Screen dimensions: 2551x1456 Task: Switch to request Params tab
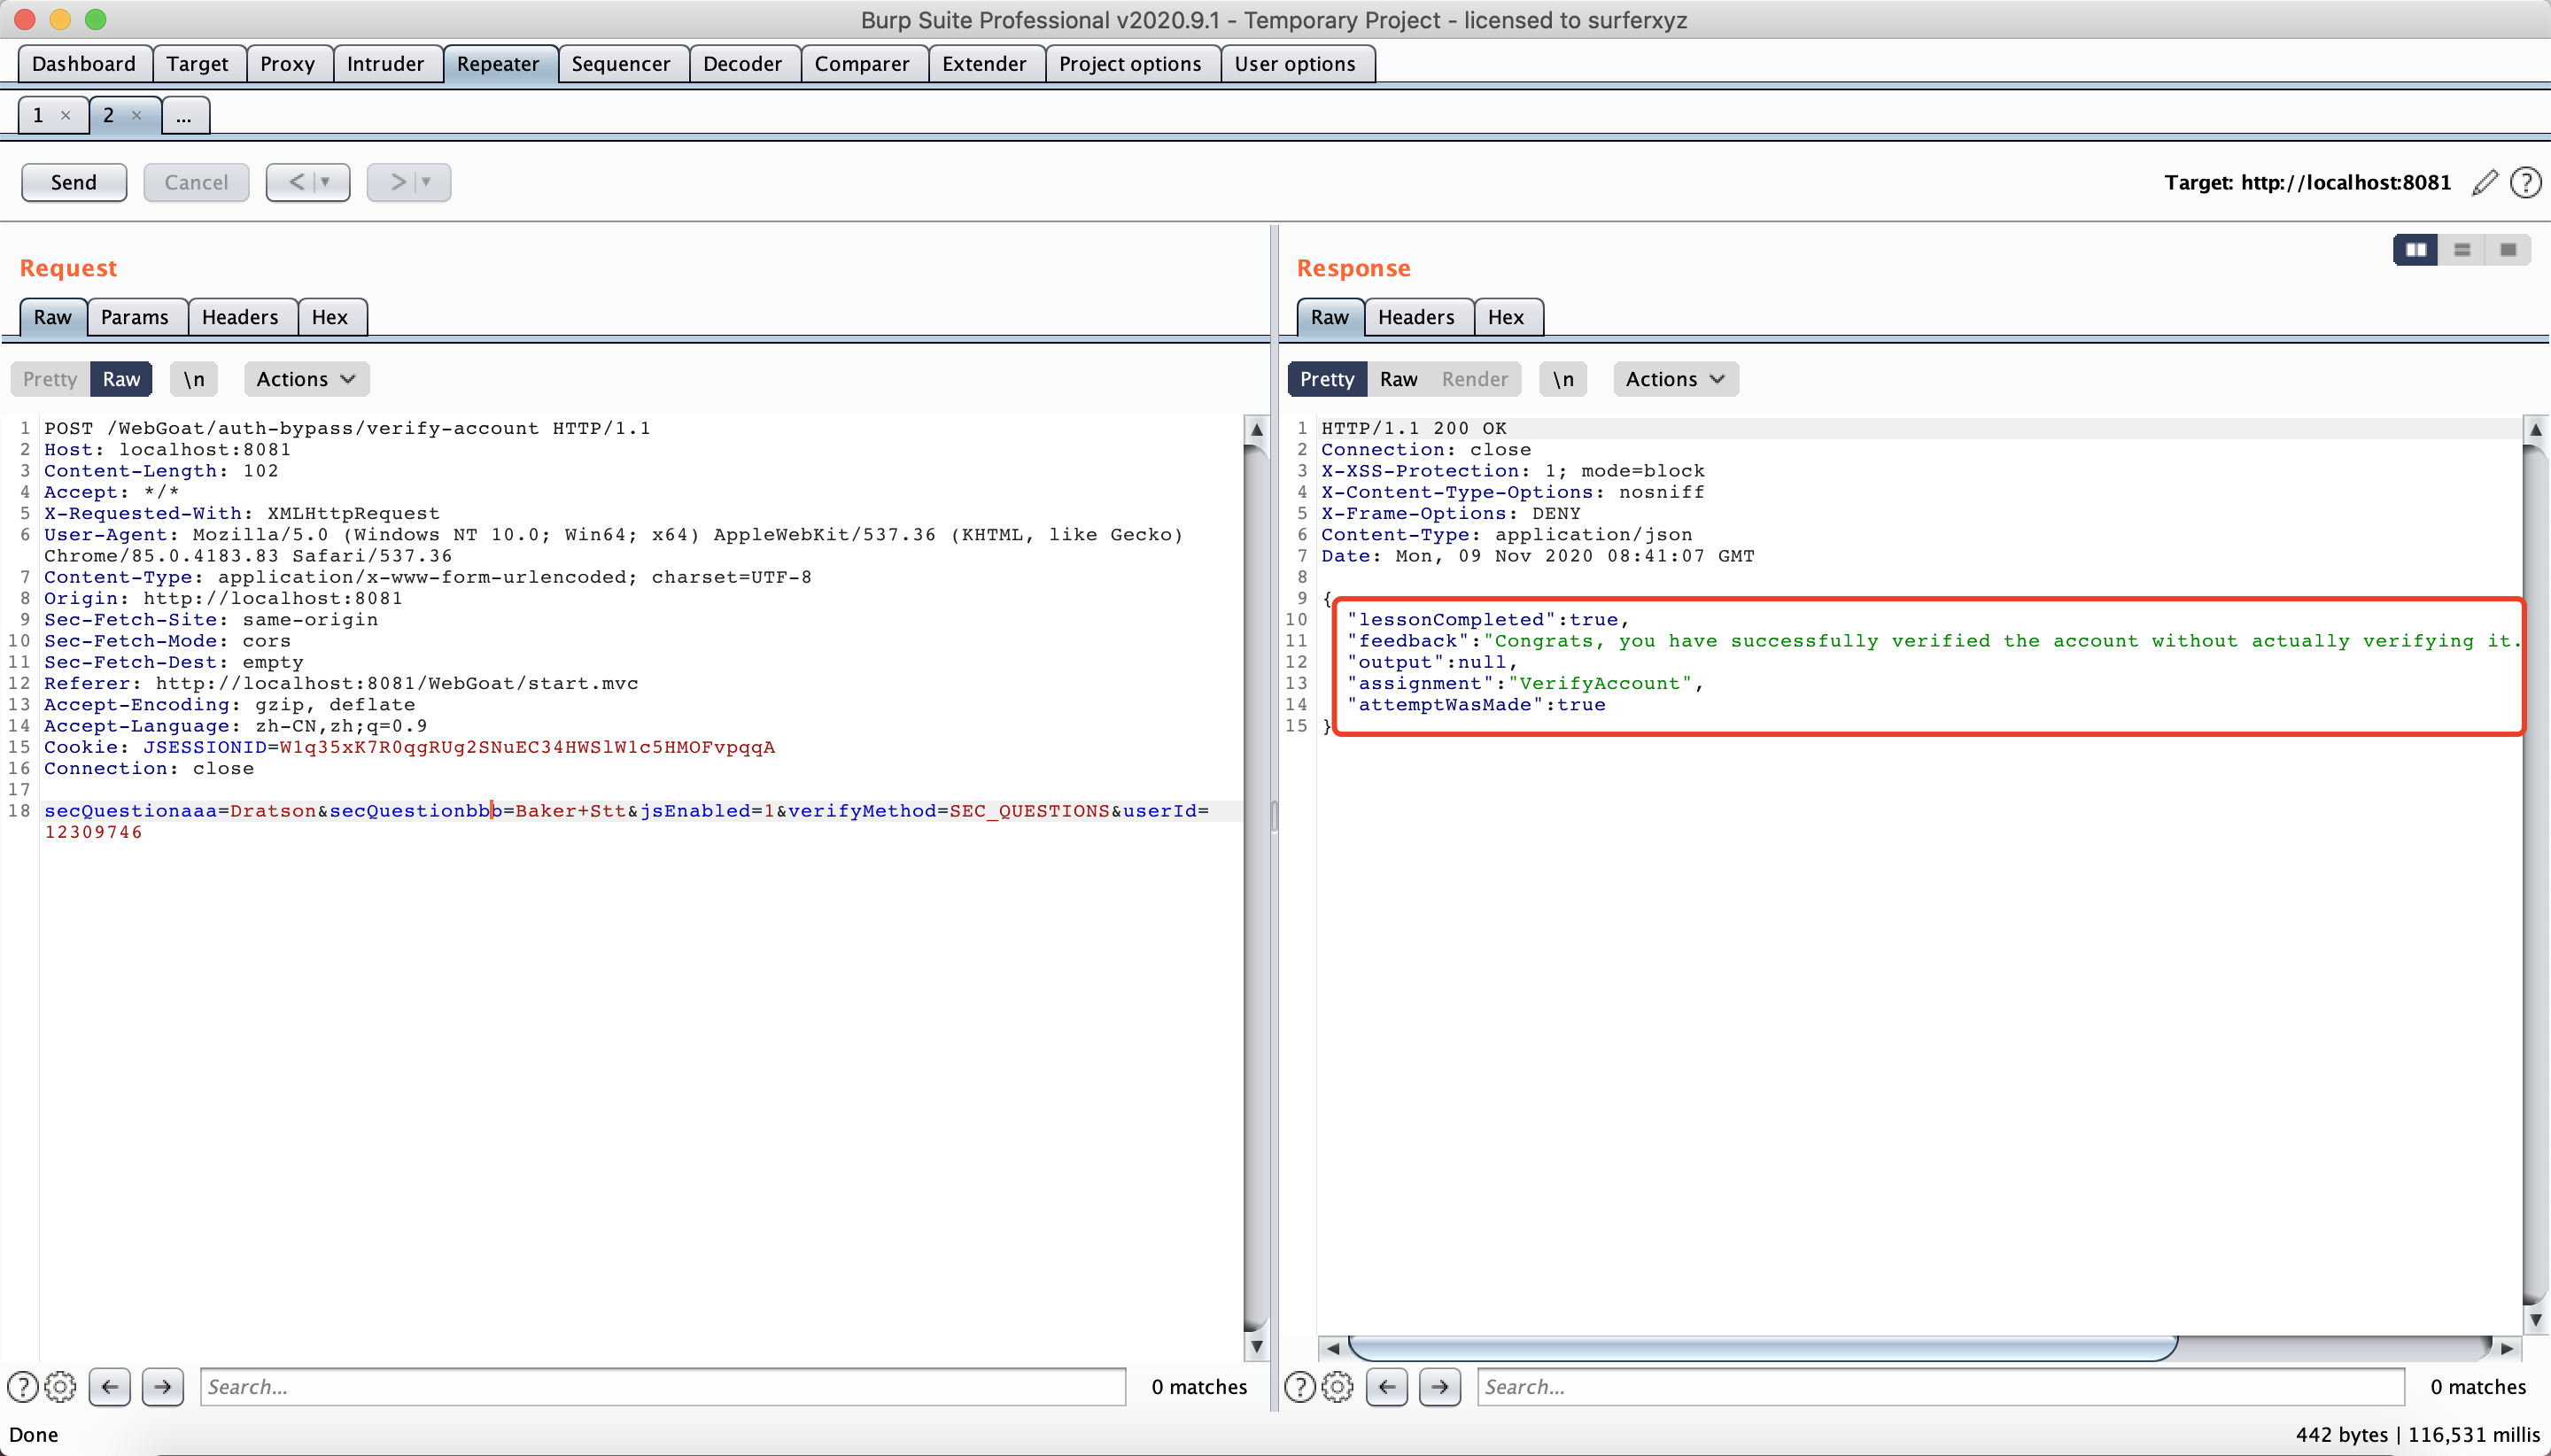point(134,317)
